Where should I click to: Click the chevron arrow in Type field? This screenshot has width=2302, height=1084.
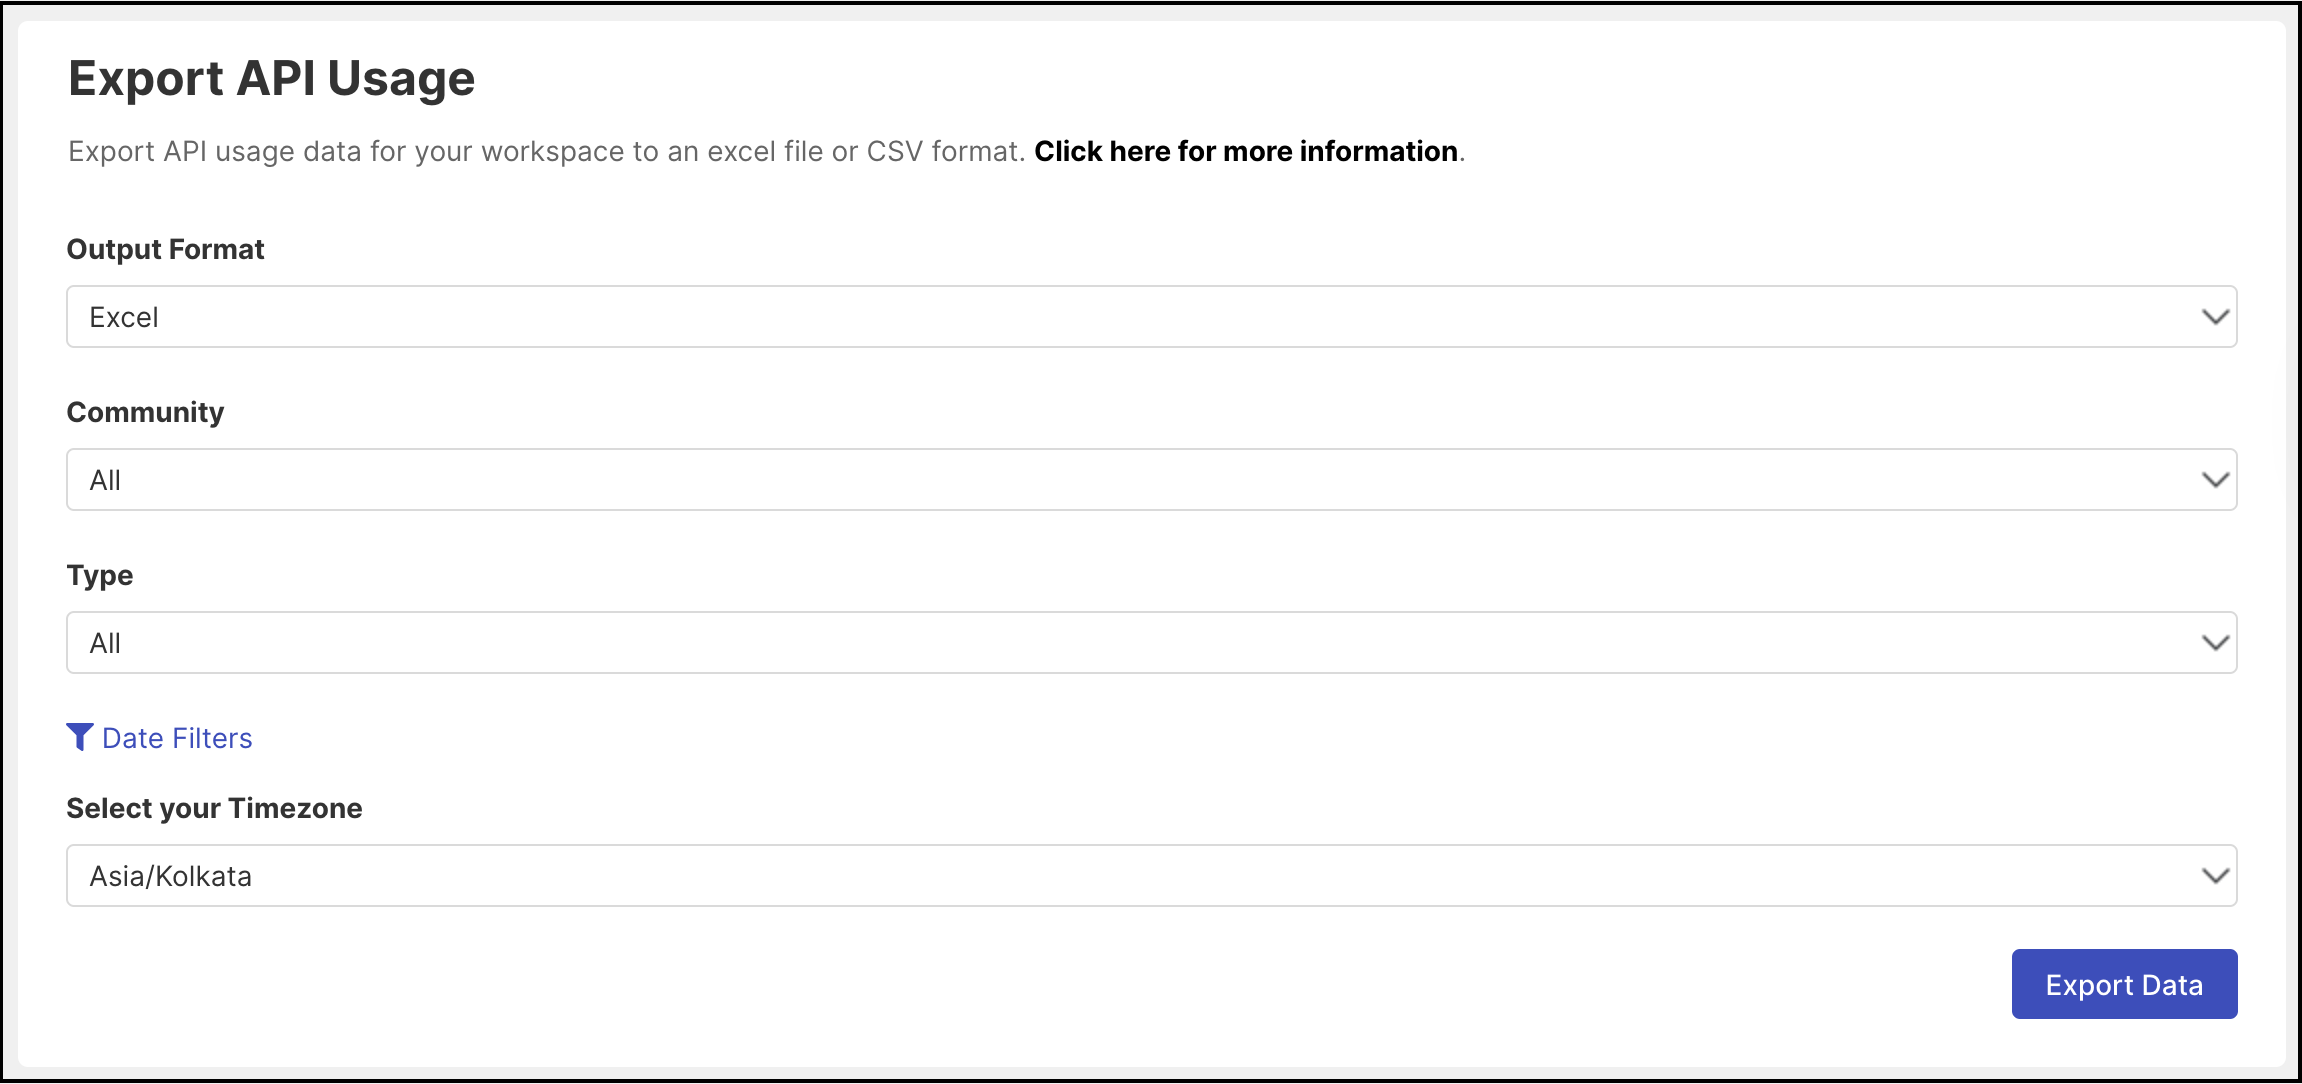click(x=2215, y=643)
